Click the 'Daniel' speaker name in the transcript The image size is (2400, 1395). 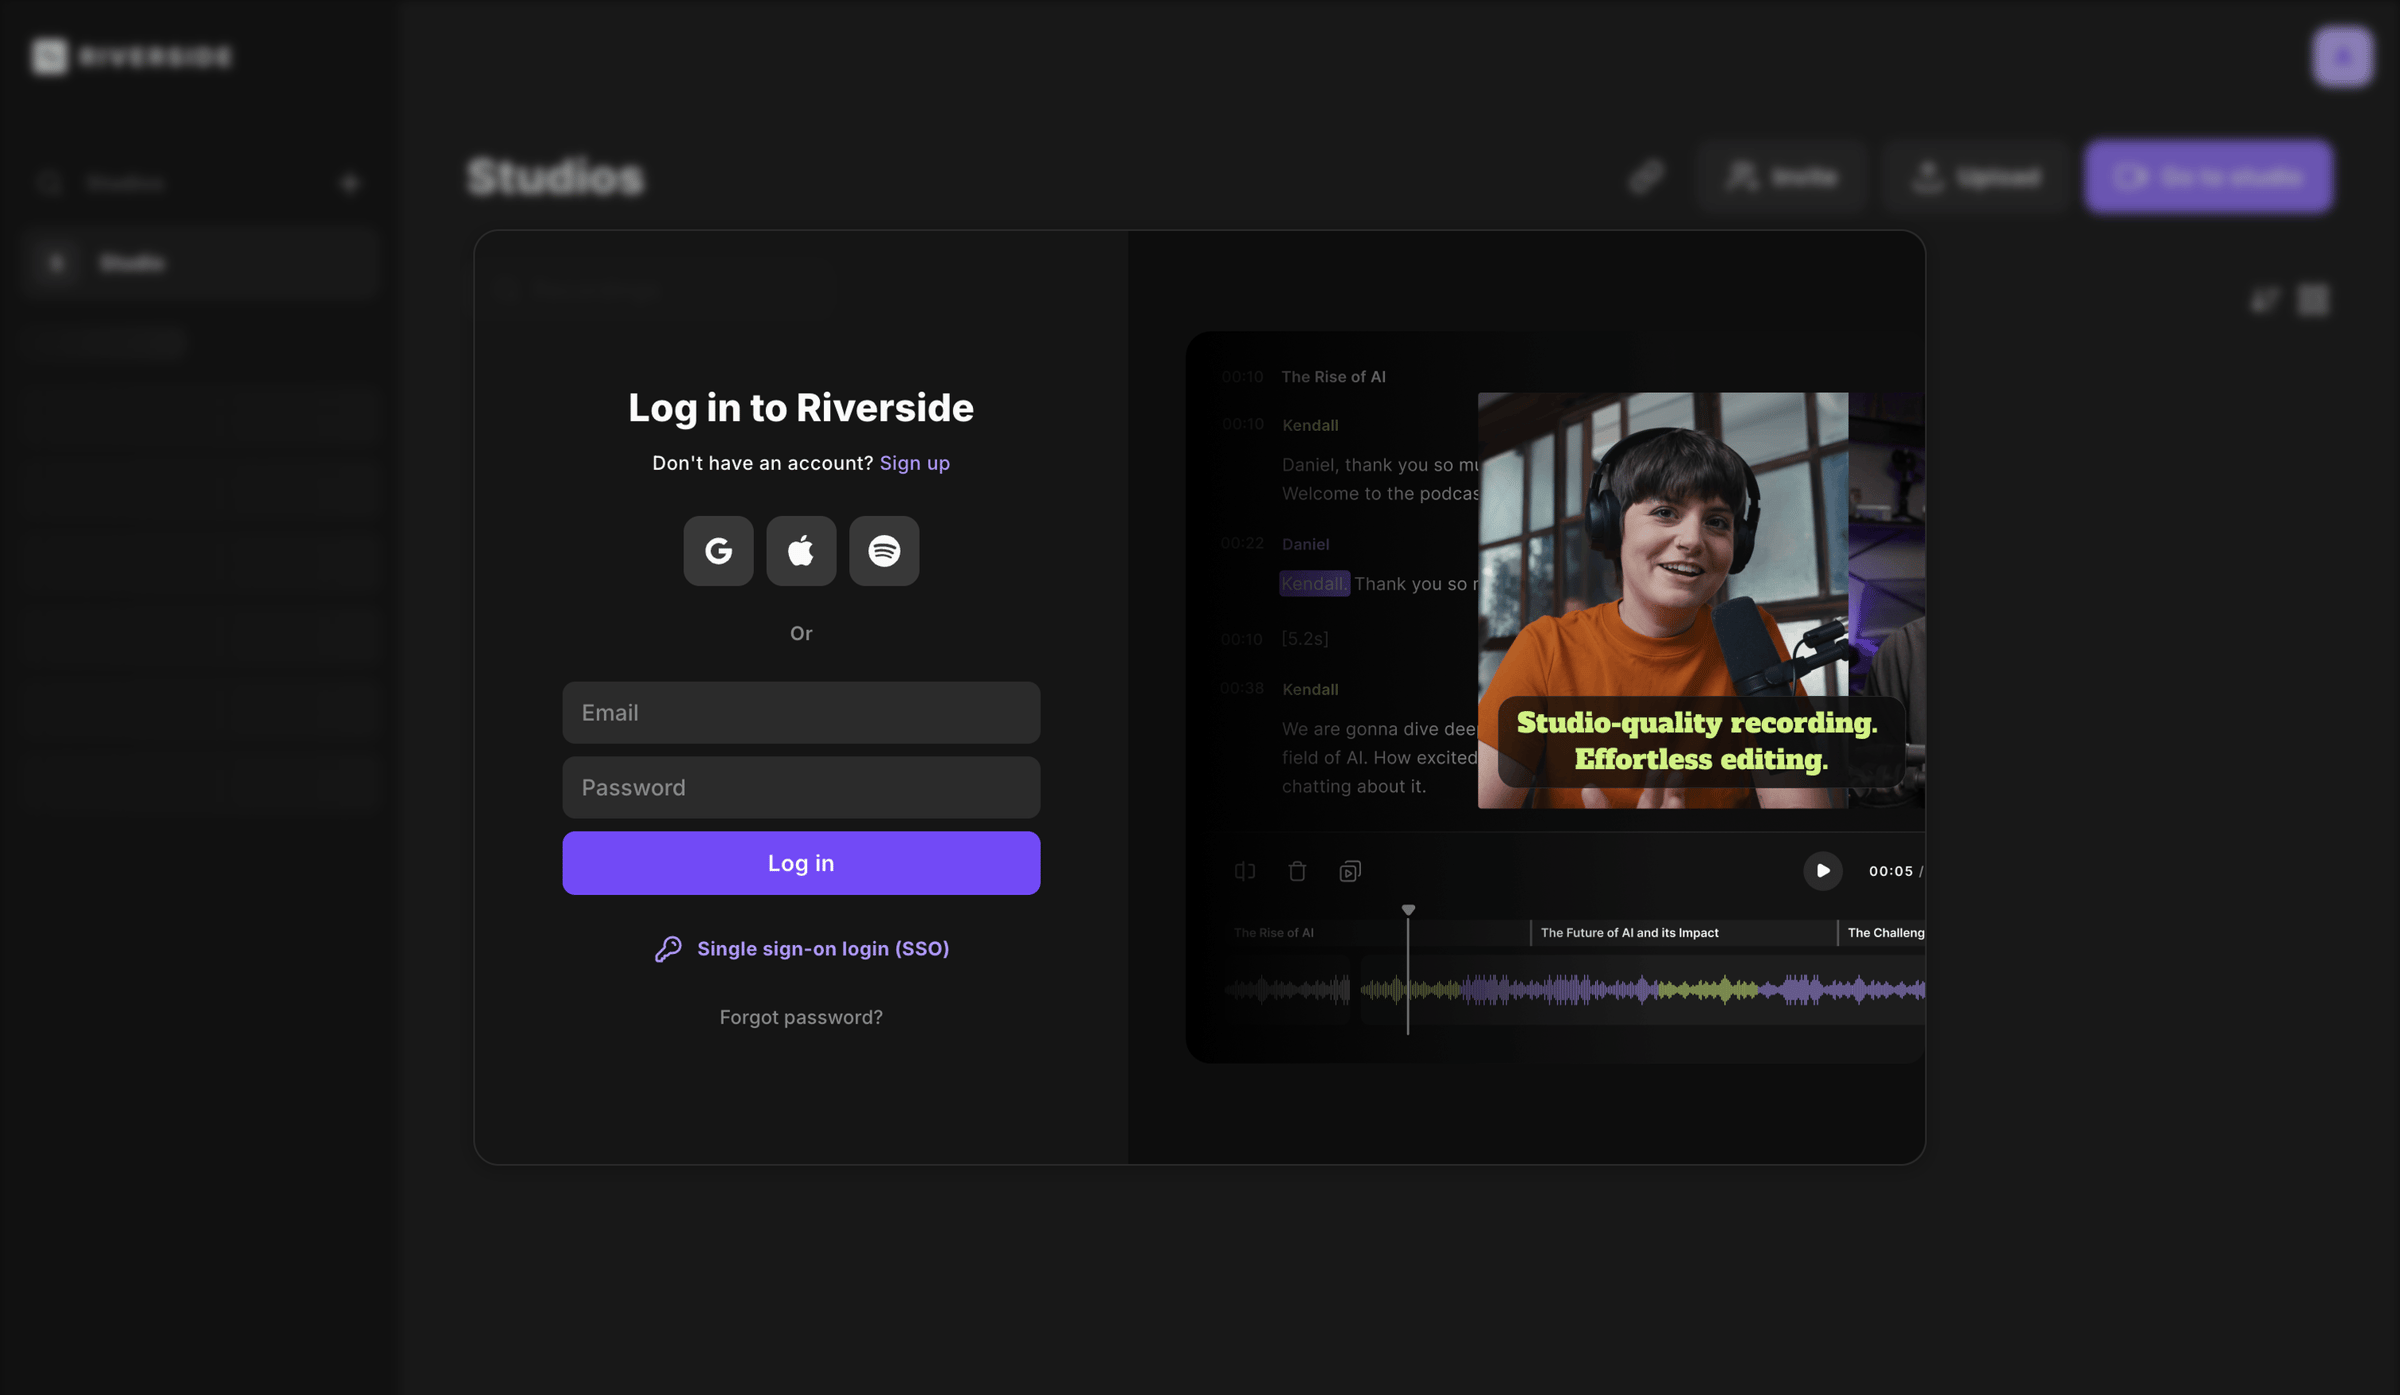click(x=1306, y=544)
